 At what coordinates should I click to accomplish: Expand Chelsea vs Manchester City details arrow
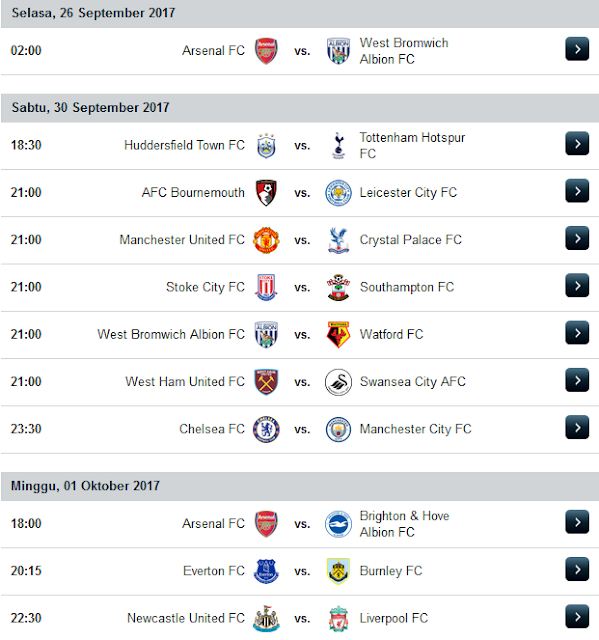[577, 427]
